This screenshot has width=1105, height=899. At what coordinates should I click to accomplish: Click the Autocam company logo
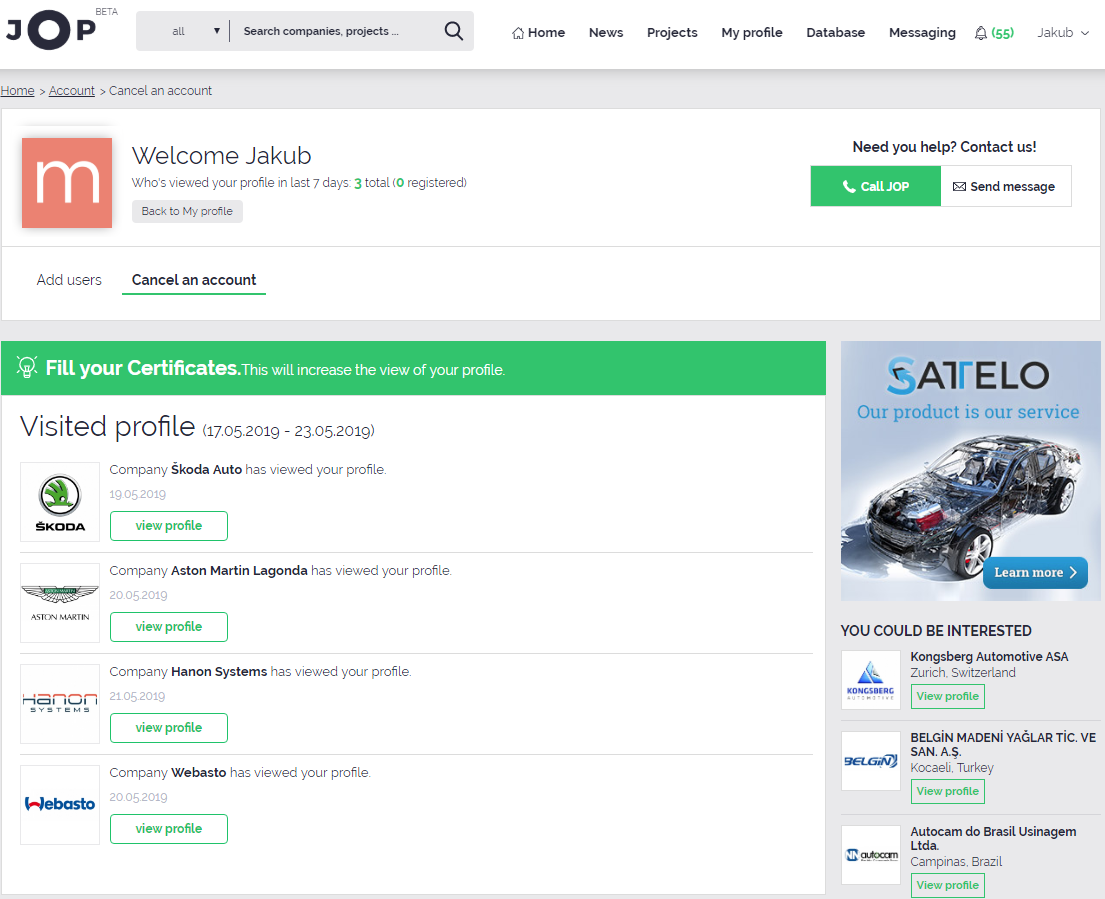click(x=870, y=855)
